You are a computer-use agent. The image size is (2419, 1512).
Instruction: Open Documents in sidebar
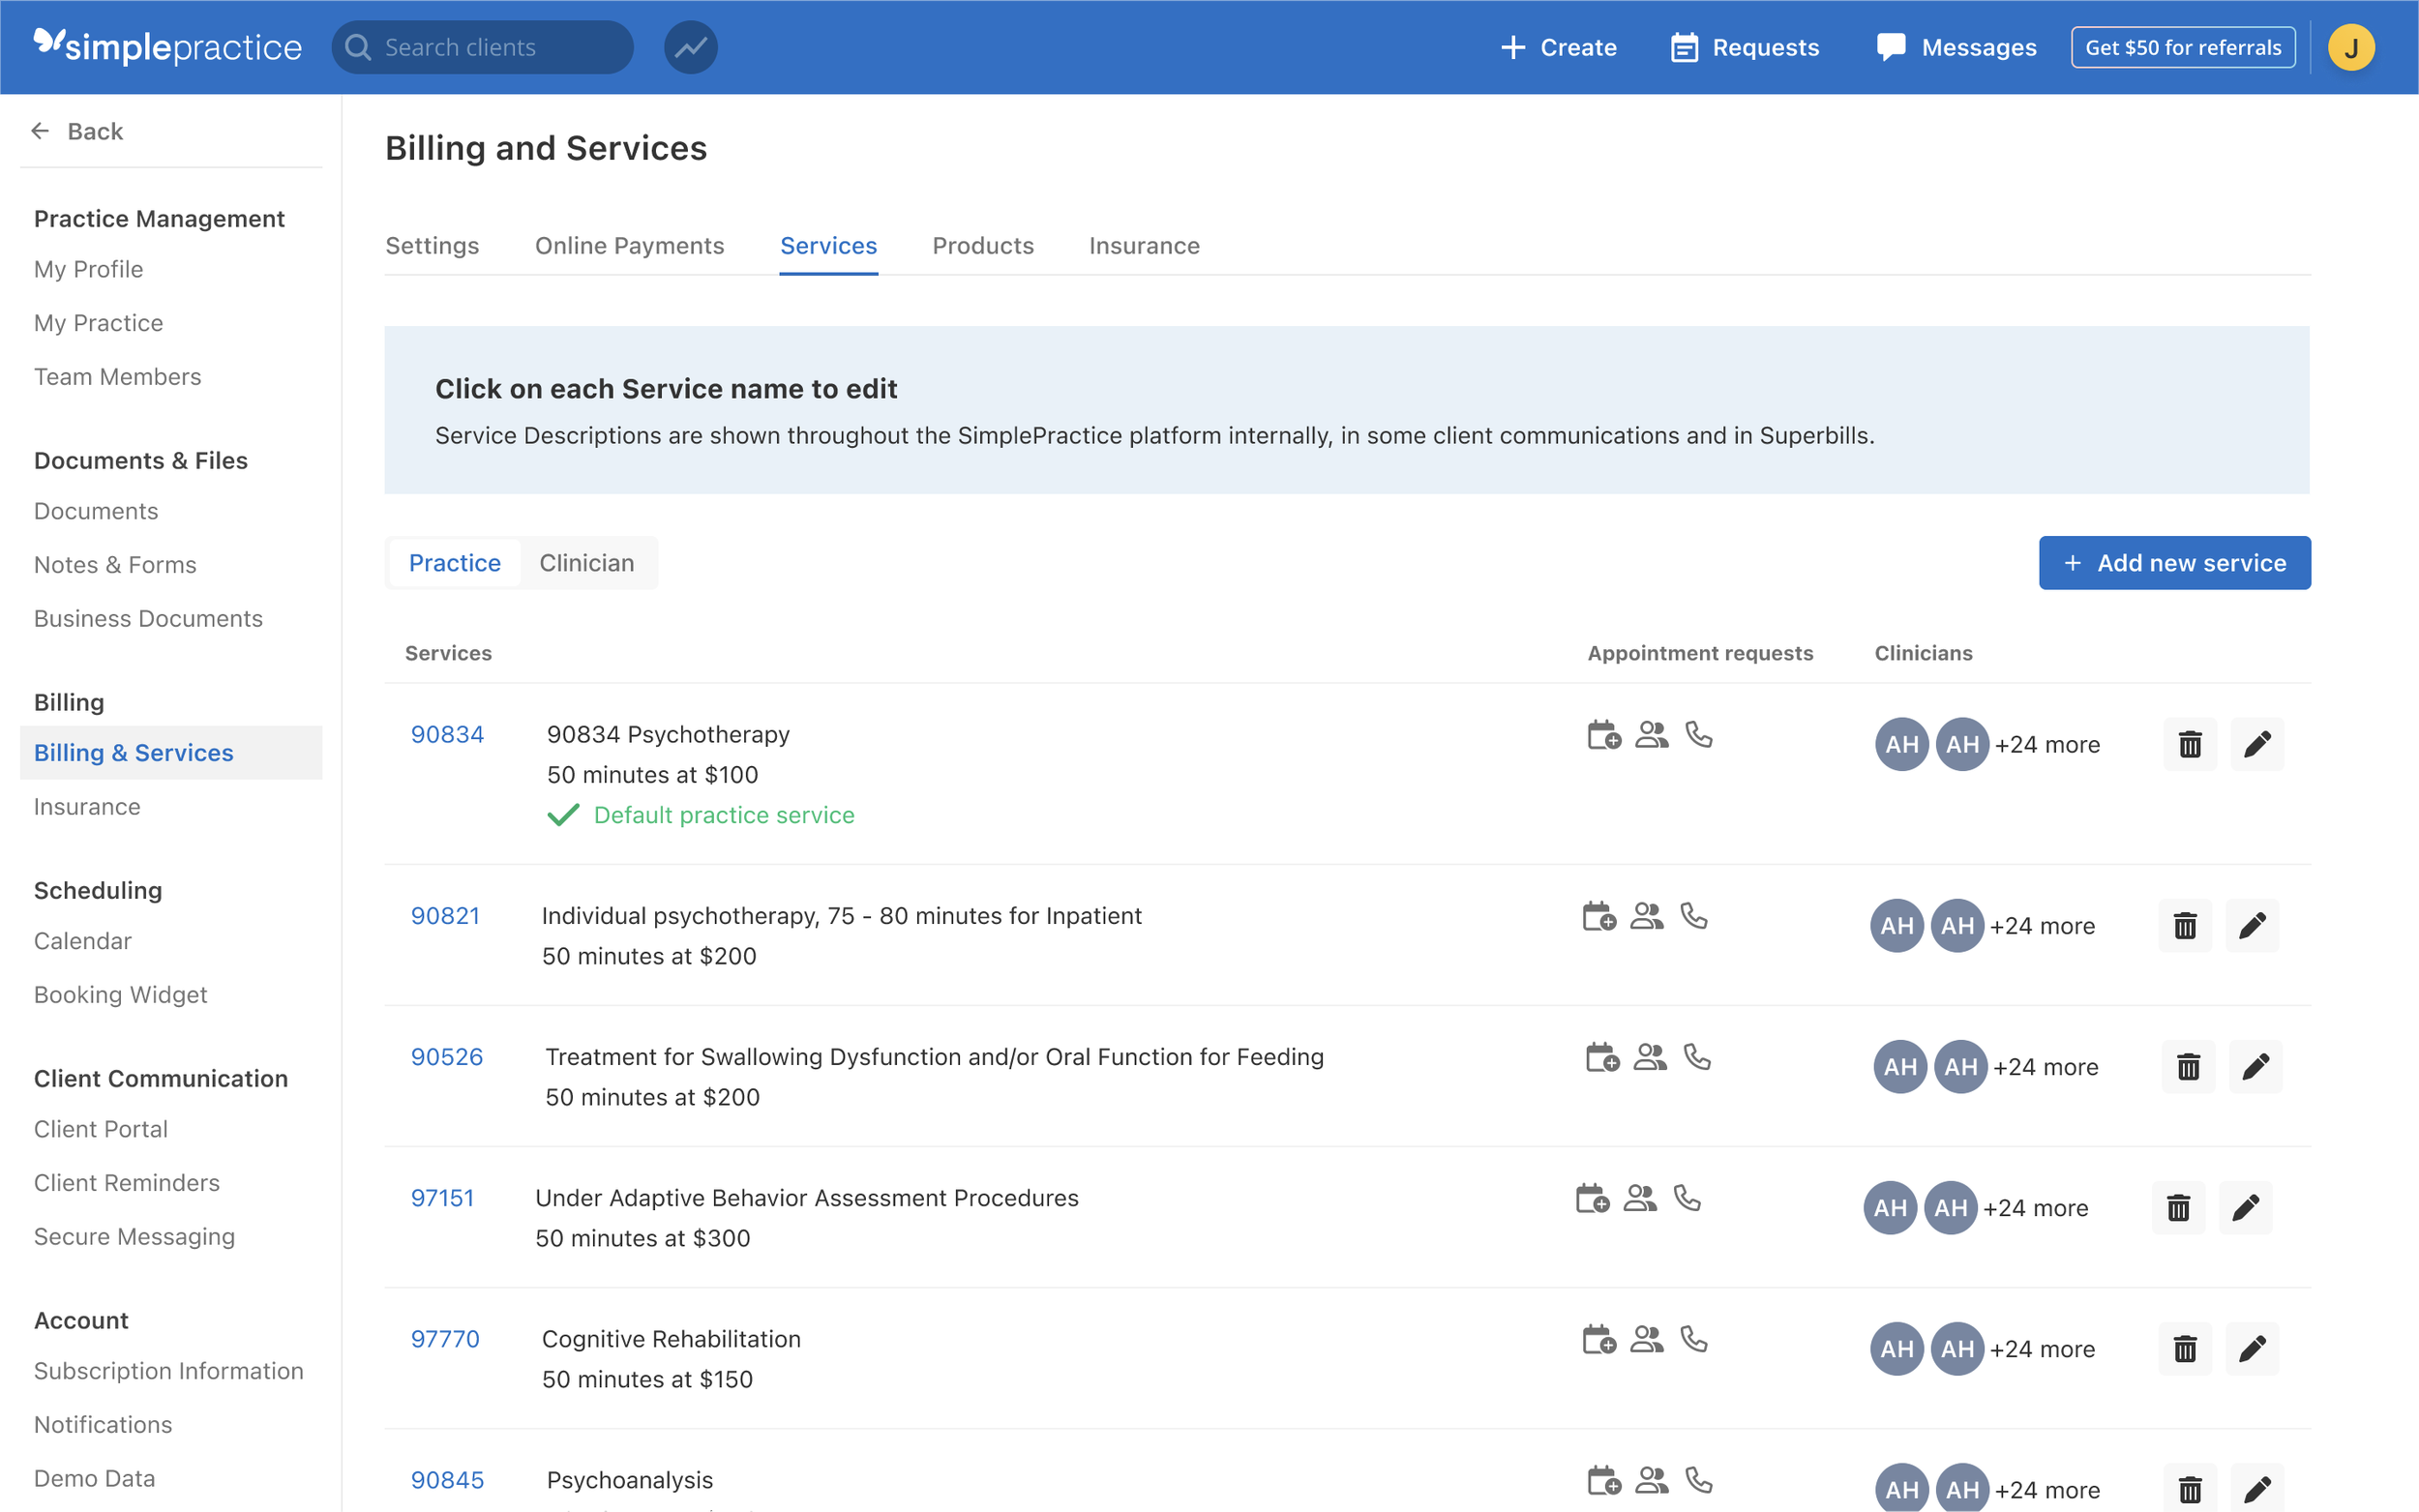click(x=96, y=511)
